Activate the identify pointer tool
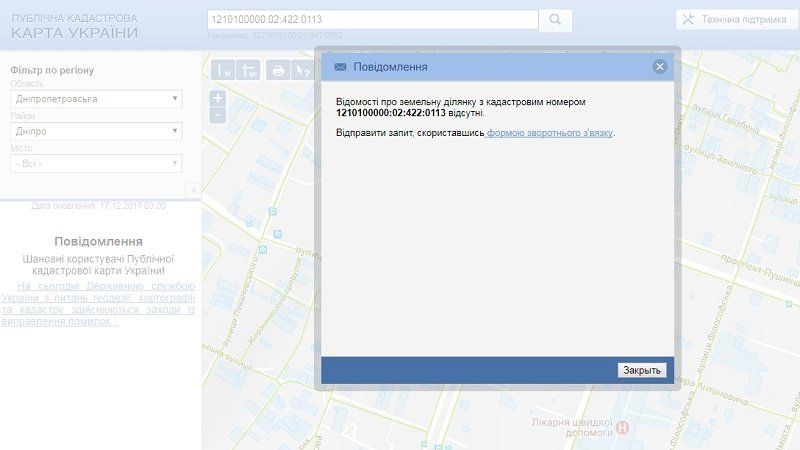Screen dimensions: 800x450 [303, 70]
